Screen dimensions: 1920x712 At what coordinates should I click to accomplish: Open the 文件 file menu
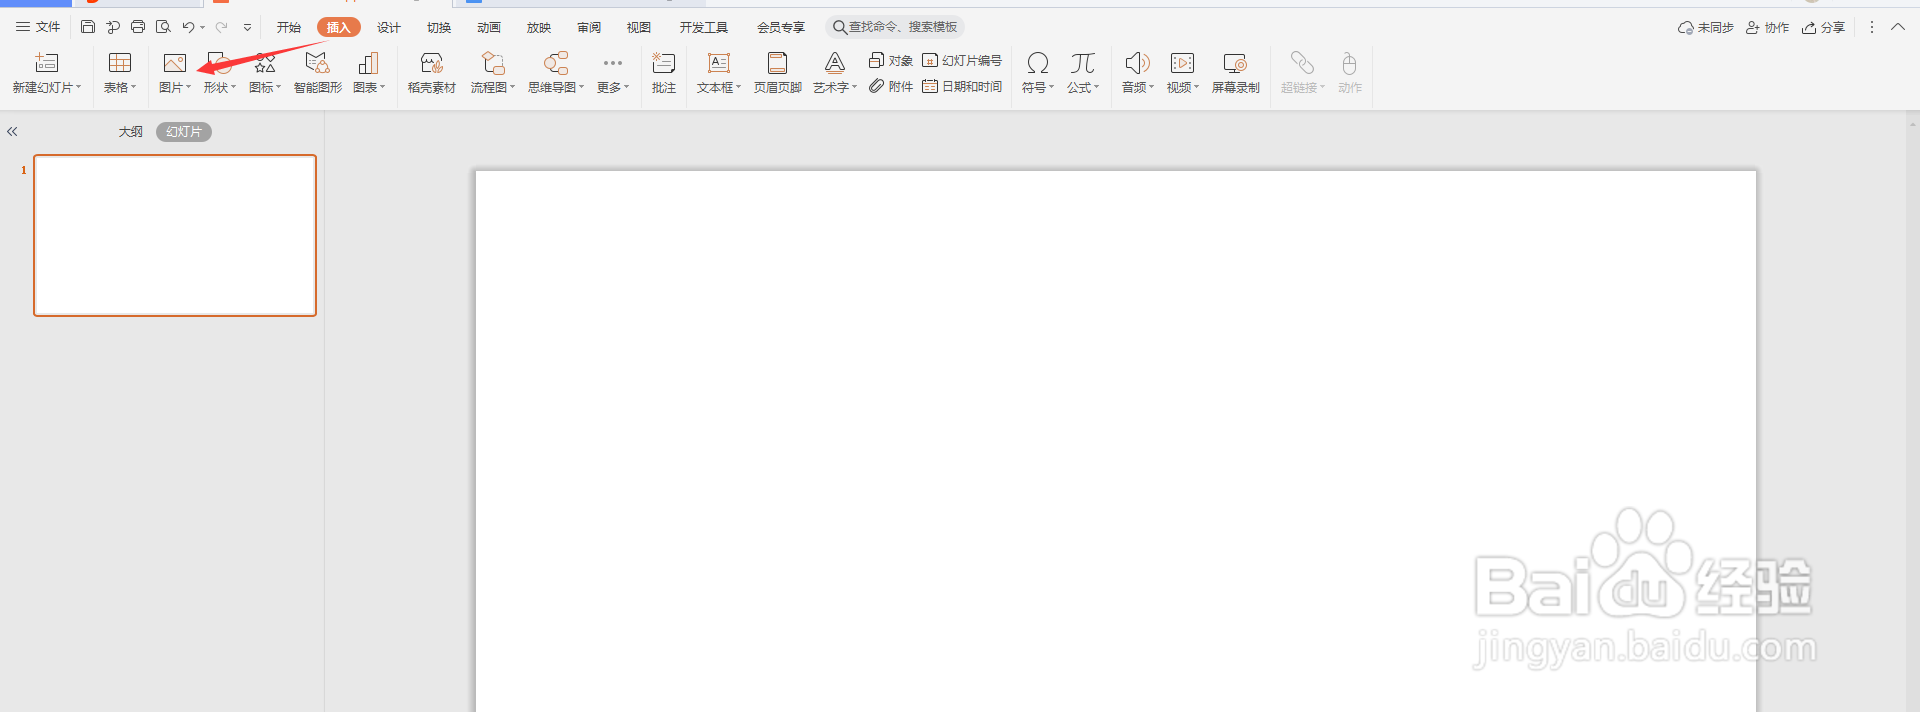coord(38,27)
